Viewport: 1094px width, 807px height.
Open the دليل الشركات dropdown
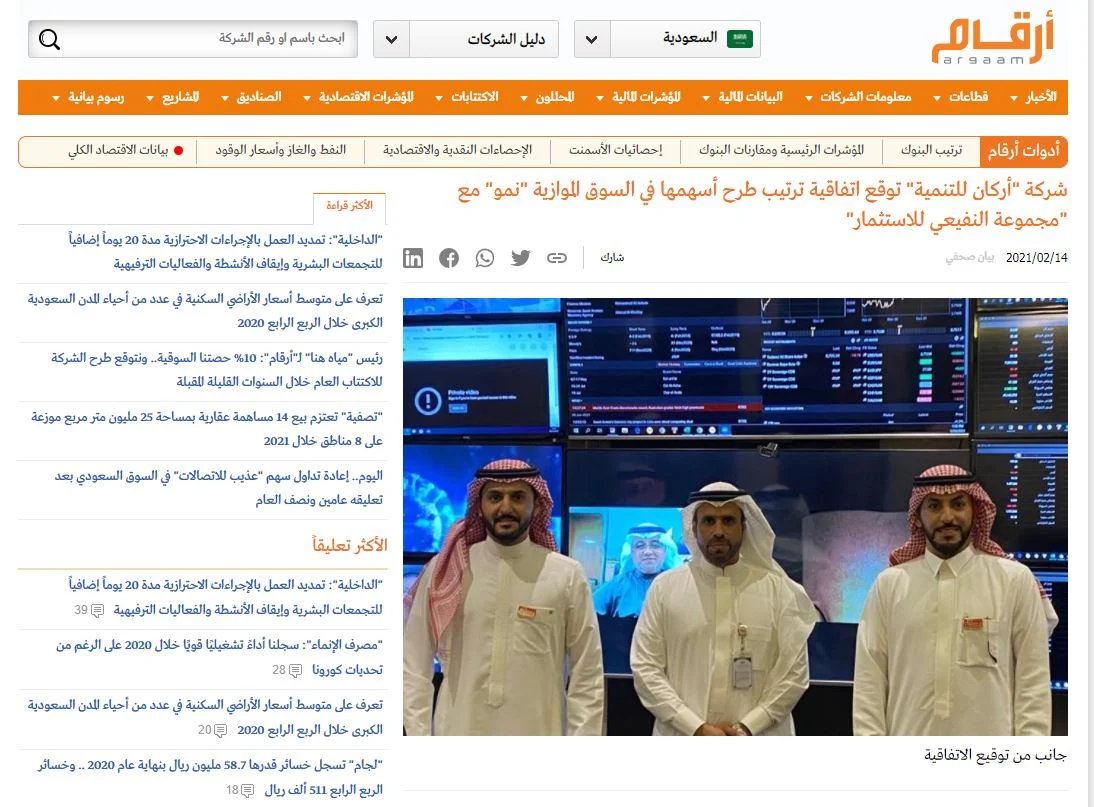coord(391,39)
